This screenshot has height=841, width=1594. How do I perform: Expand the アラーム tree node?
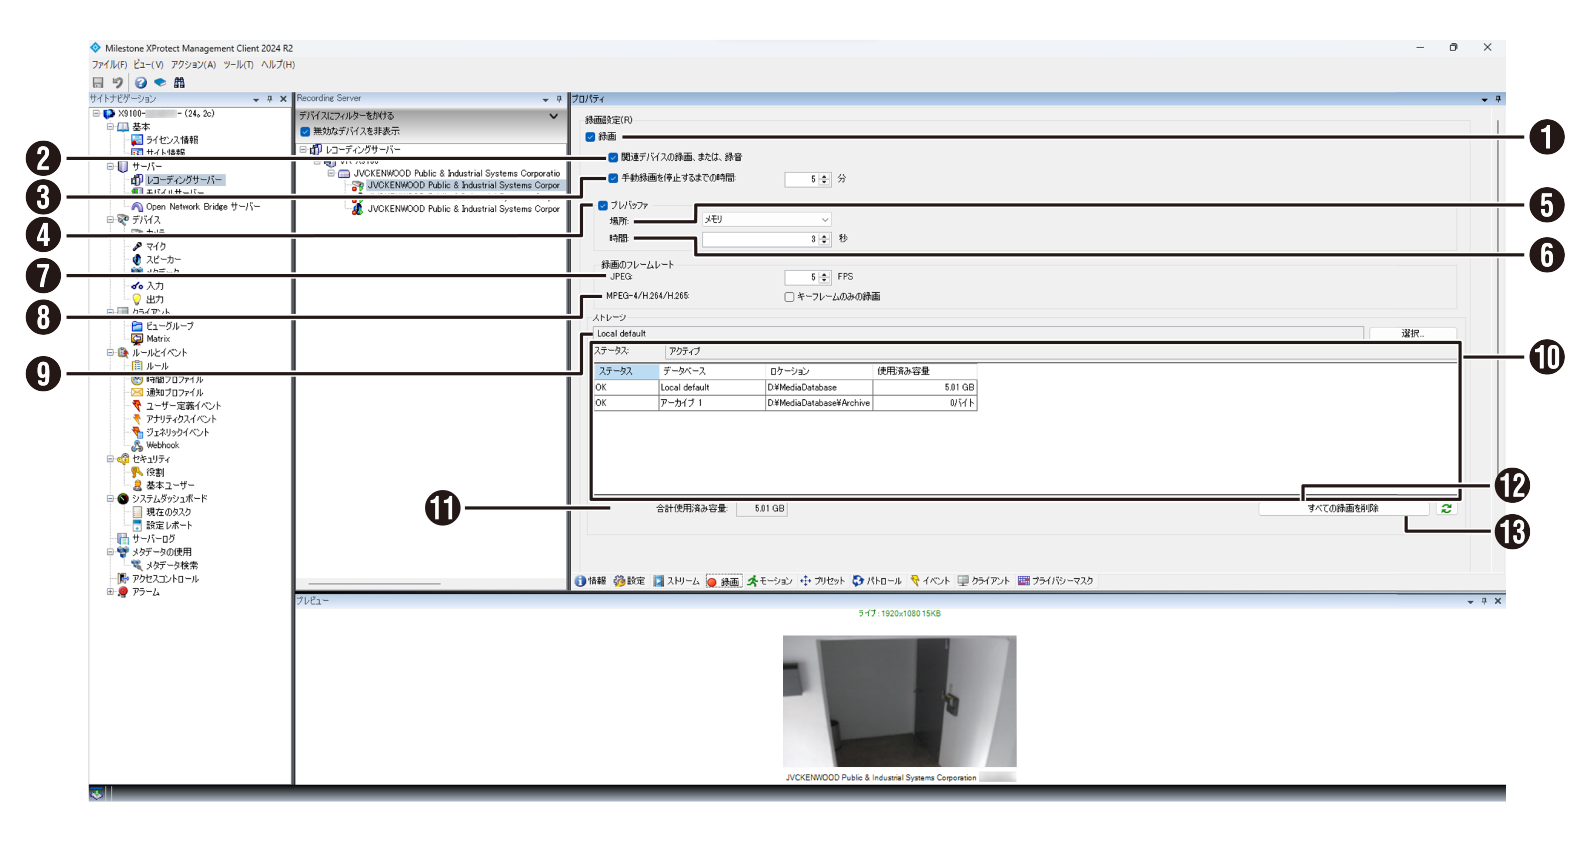click(110, 592)
